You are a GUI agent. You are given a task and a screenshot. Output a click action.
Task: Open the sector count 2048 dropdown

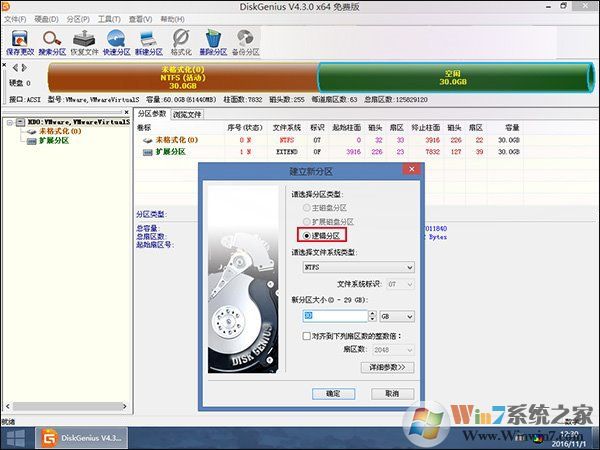point(393,350)
